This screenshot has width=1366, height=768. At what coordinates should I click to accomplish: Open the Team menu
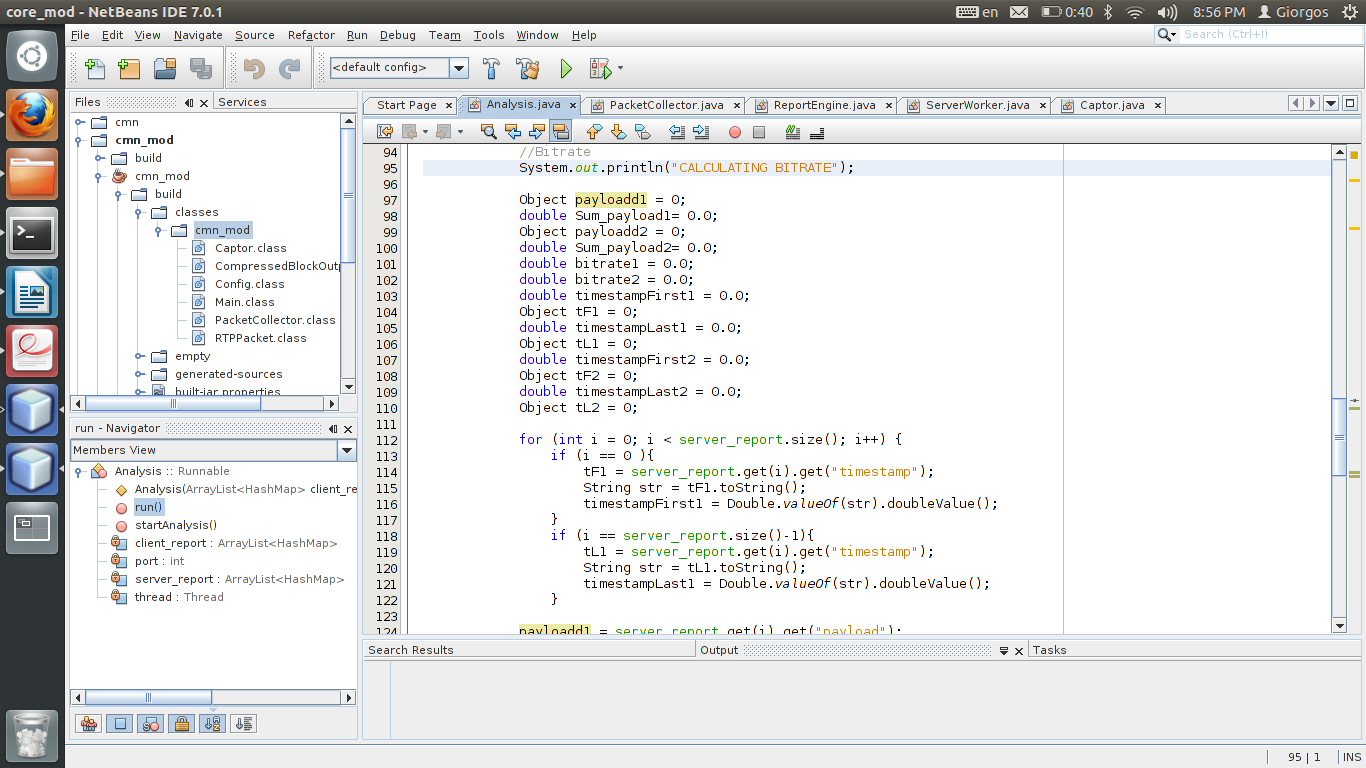pos(444,35)
